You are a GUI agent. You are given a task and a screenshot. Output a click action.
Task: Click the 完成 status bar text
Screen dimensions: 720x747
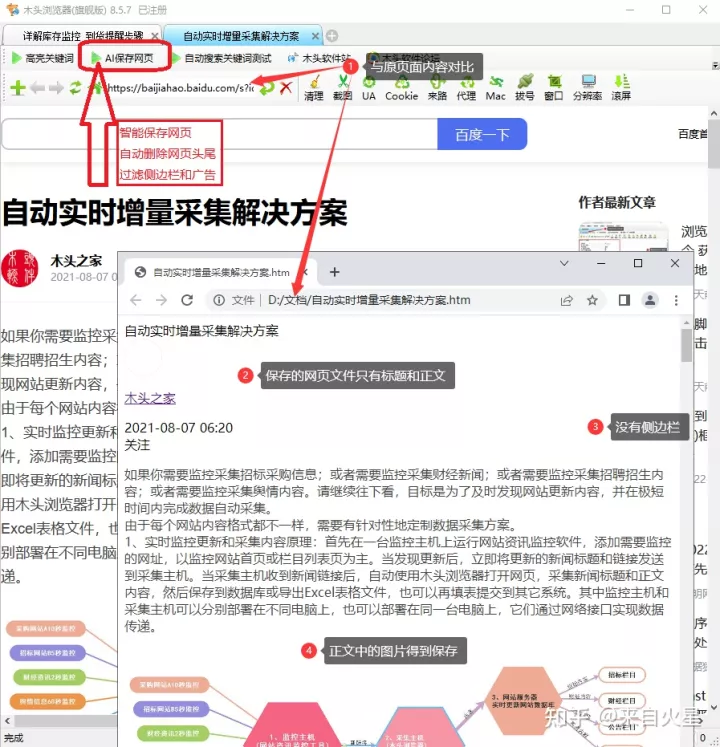12,738
